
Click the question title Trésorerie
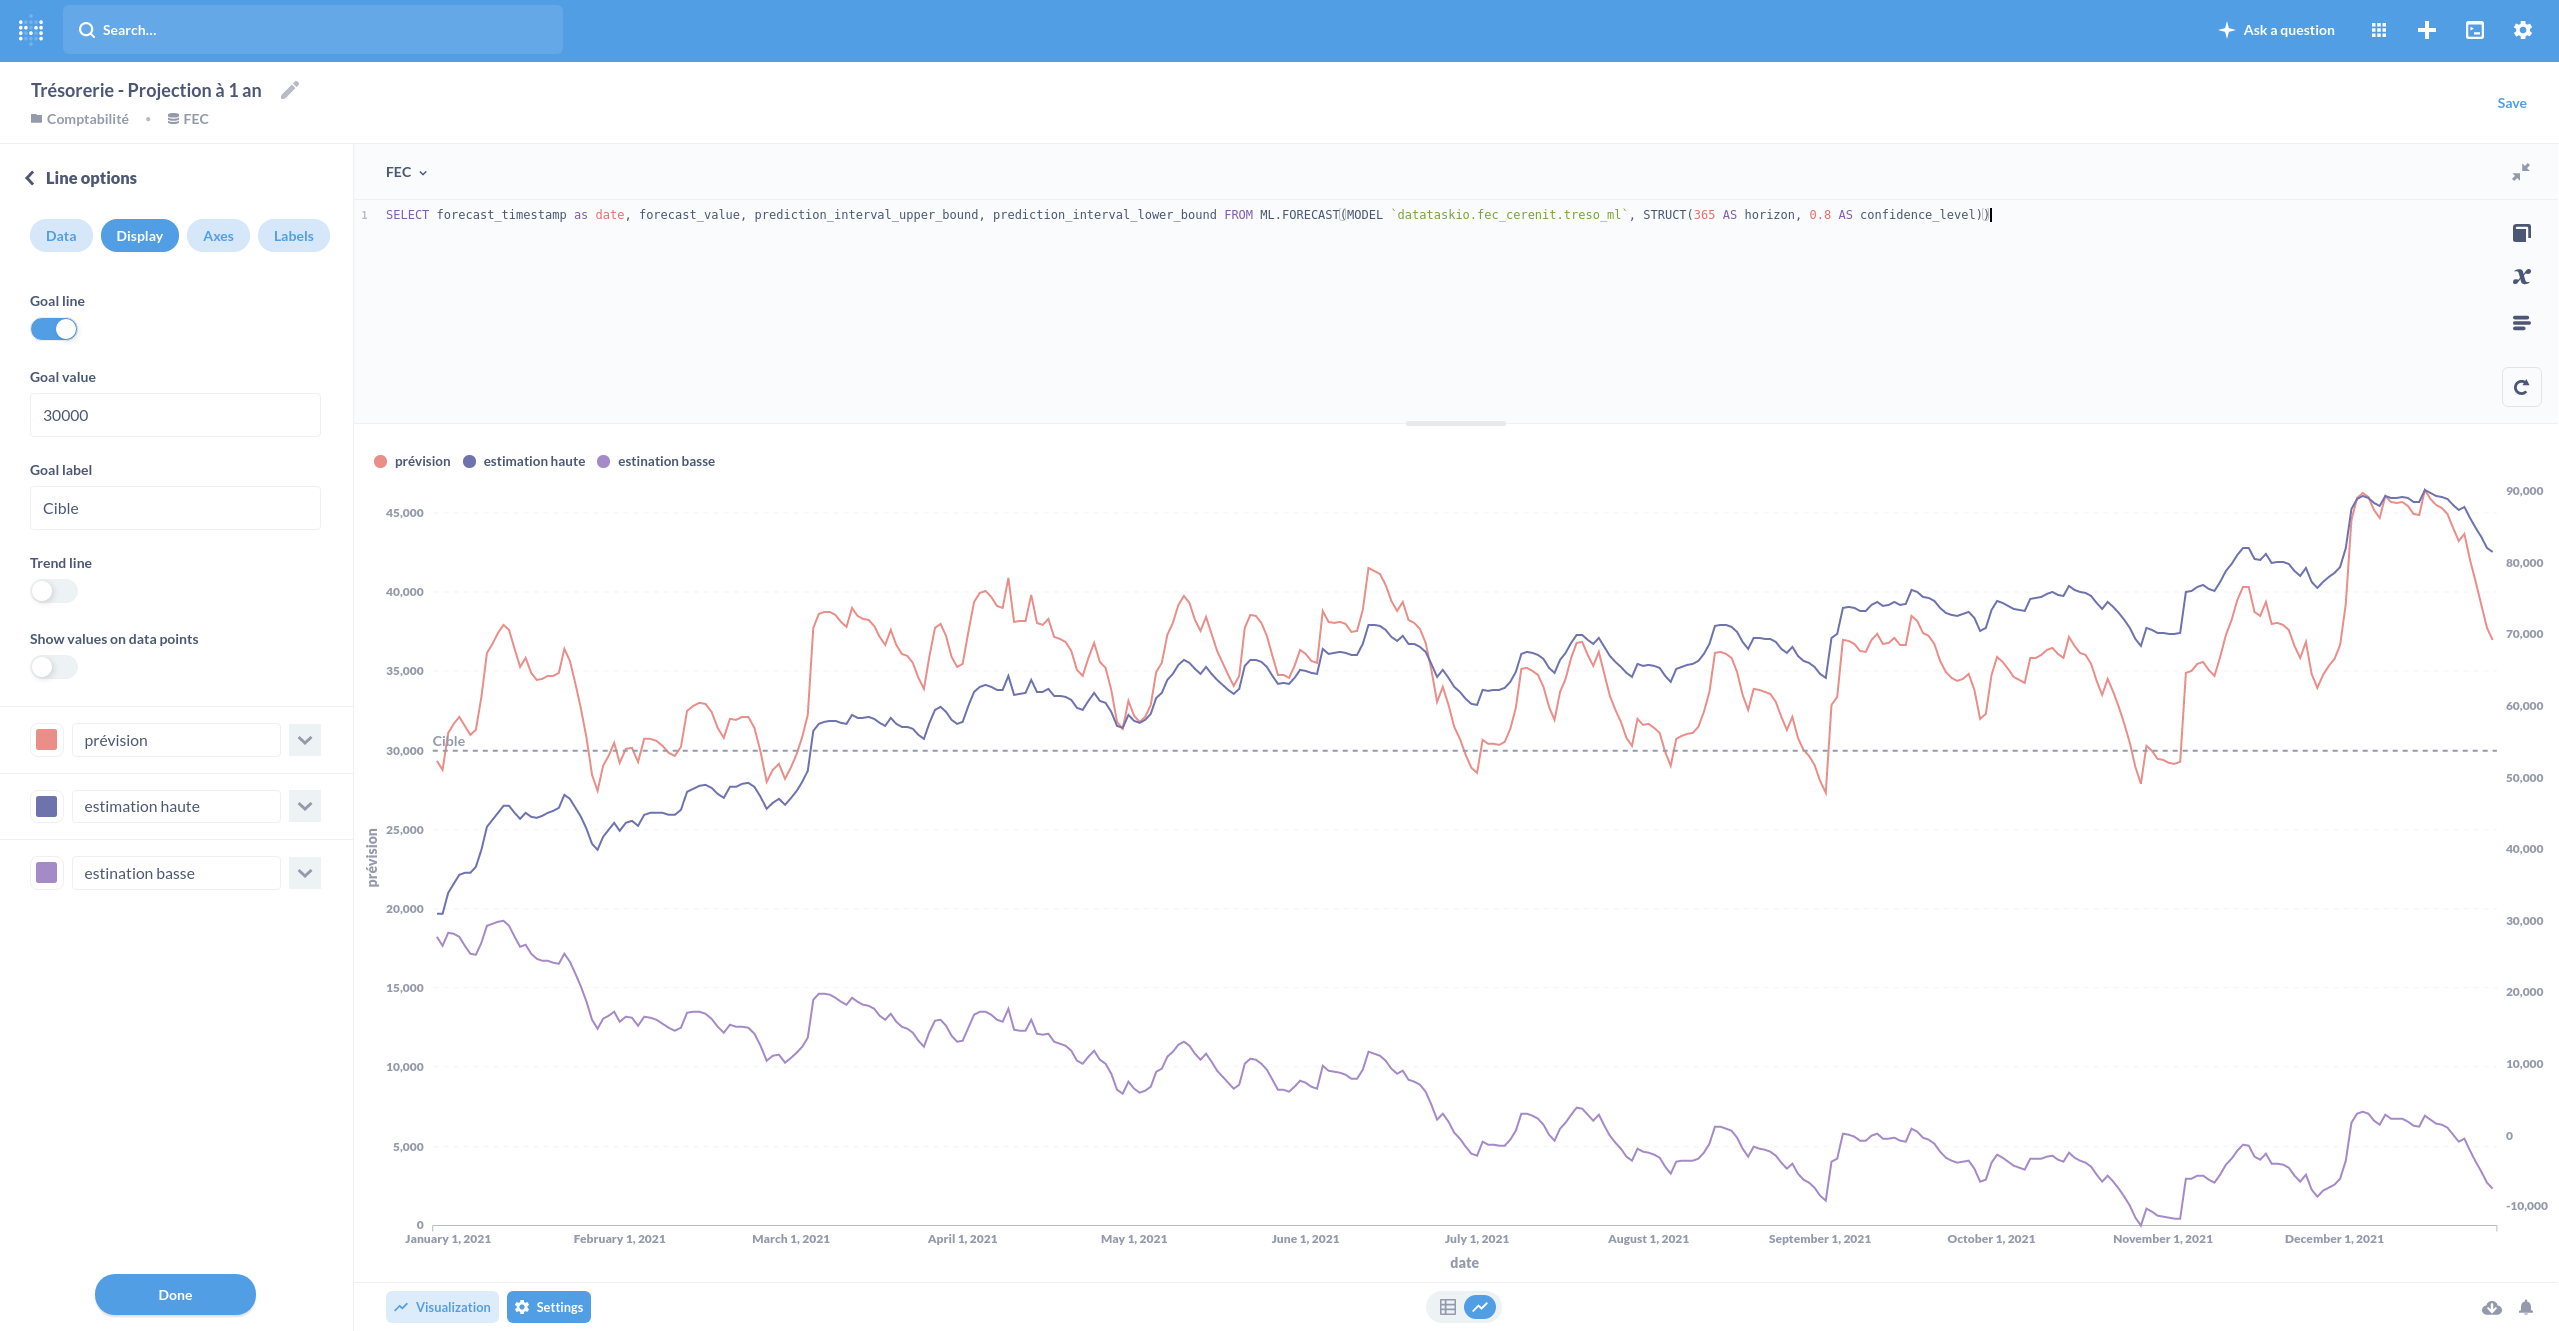tap(146, 90)
